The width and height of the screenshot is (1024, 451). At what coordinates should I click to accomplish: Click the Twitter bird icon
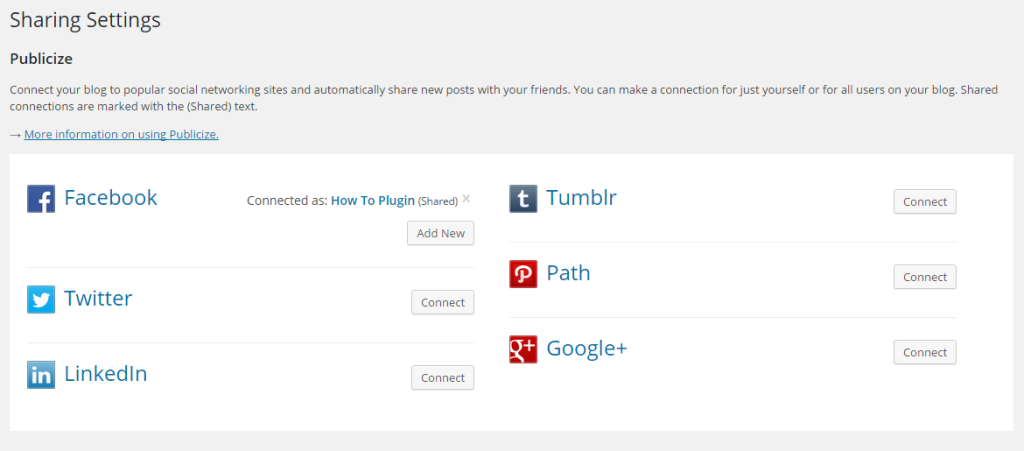pyautogui.click(x=41, y=300)
